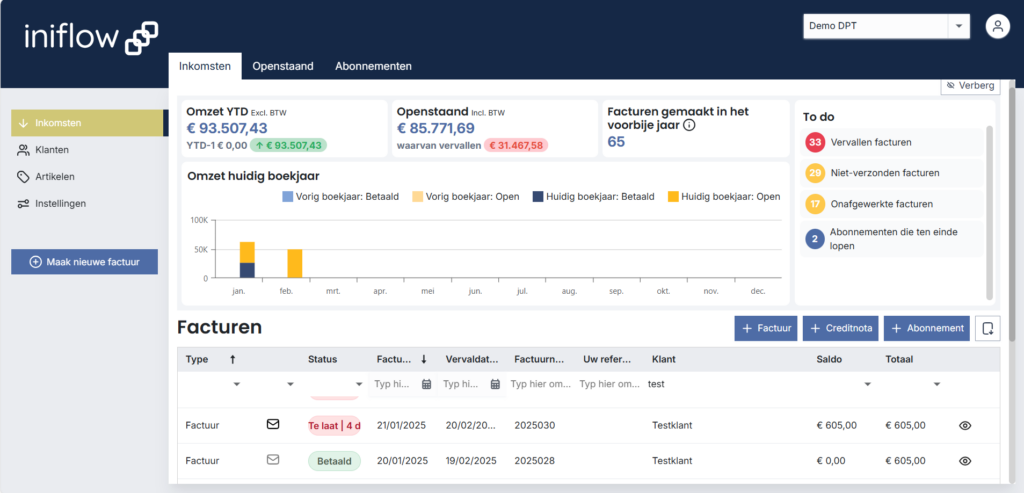
Task: Switch to the Abonnementen tab
Action: coord(373,66)
